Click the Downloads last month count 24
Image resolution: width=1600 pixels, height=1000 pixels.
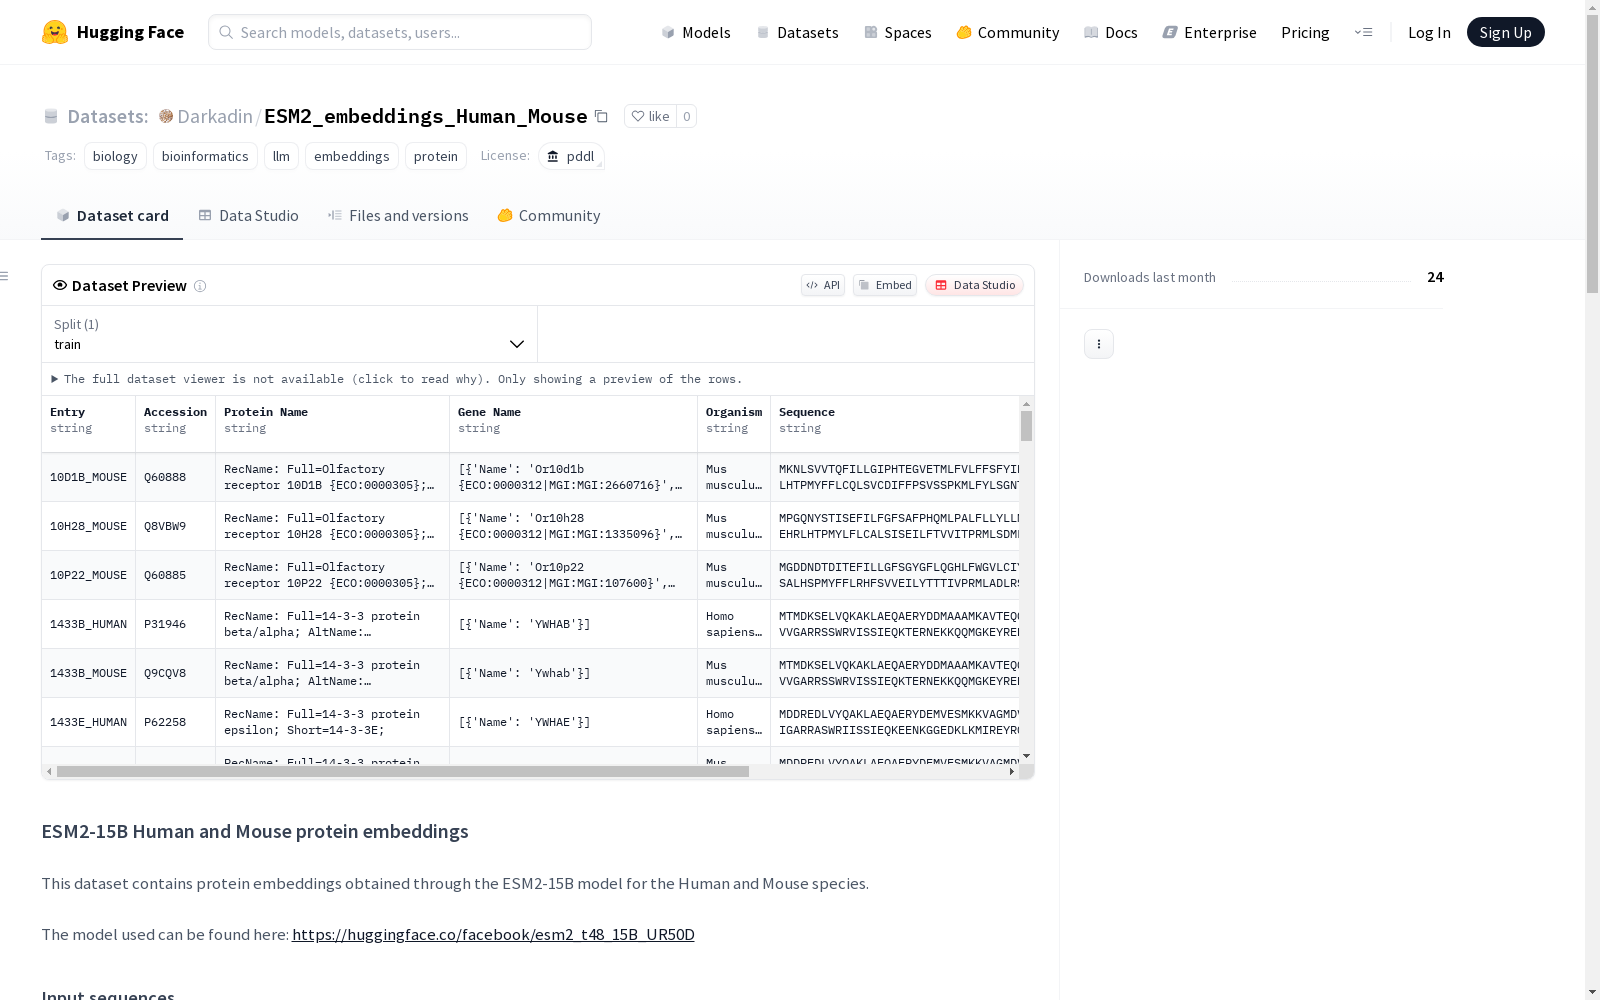pos(1435,277)
